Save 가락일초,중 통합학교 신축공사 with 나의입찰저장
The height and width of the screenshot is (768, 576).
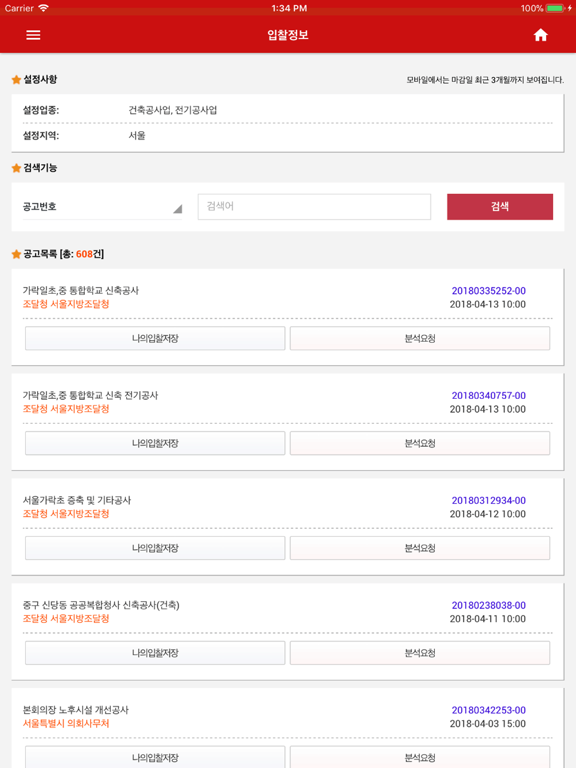(x=155, y=338)
